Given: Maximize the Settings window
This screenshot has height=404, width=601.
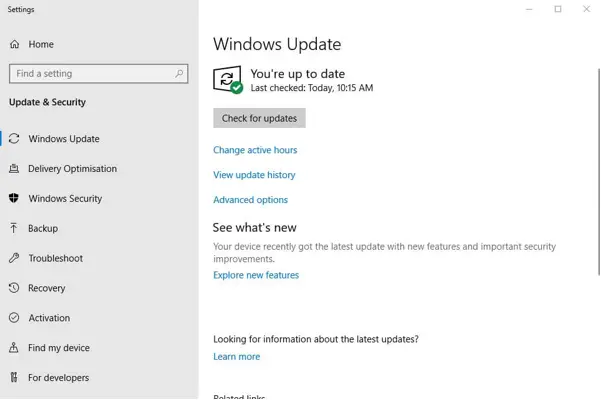Looking at the screenshot, I should [x=558, y=9].
